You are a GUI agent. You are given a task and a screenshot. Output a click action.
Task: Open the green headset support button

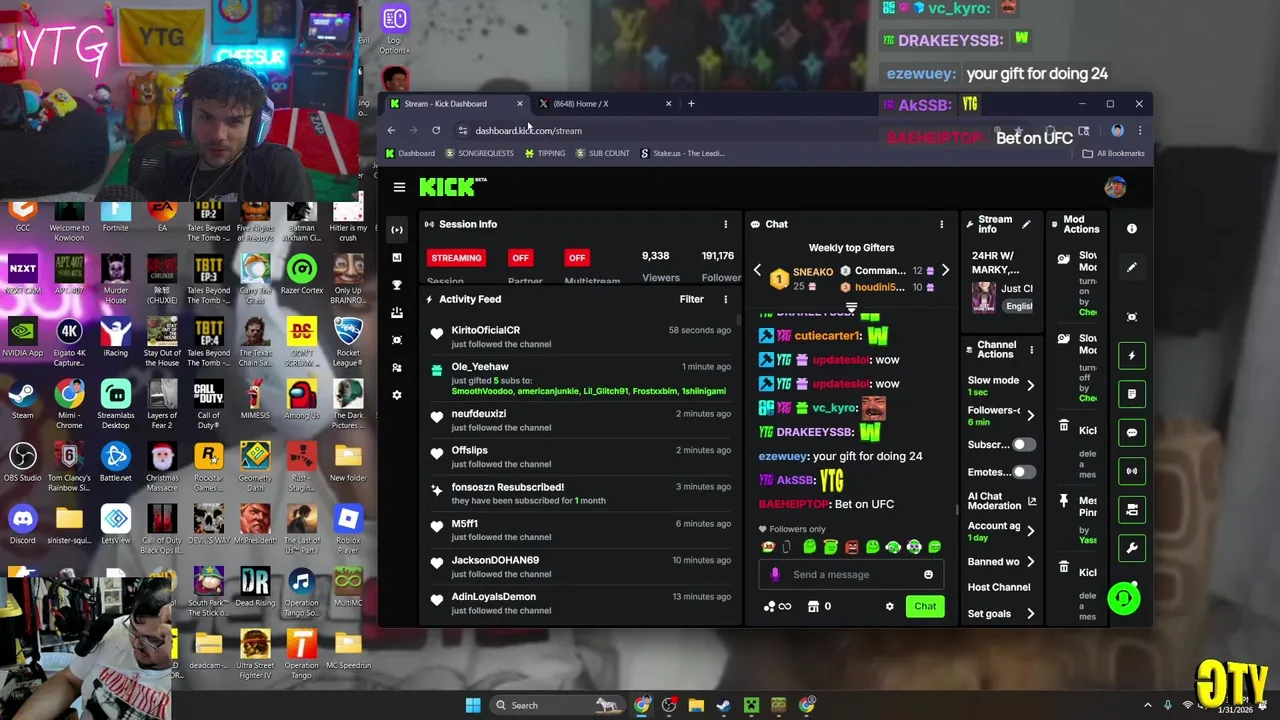click(1124, 598)
